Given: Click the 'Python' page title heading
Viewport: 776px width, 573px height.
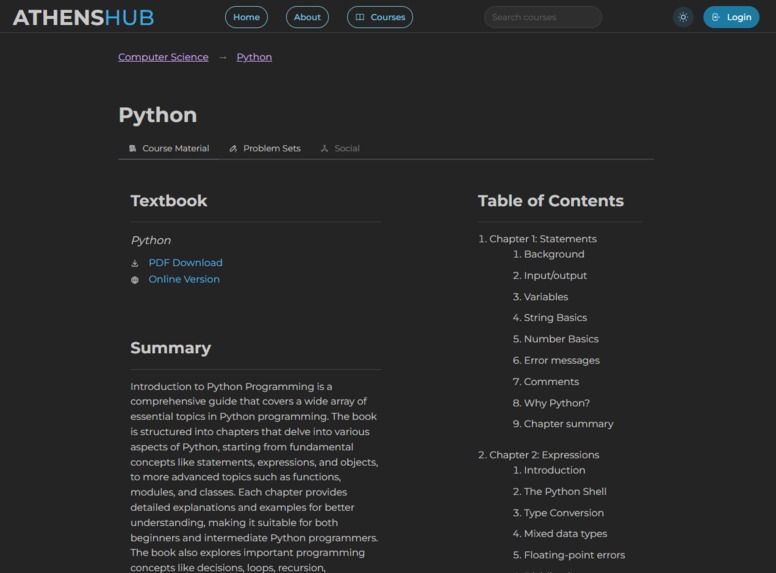Looking at the screenshot, I should coord(158,115).
